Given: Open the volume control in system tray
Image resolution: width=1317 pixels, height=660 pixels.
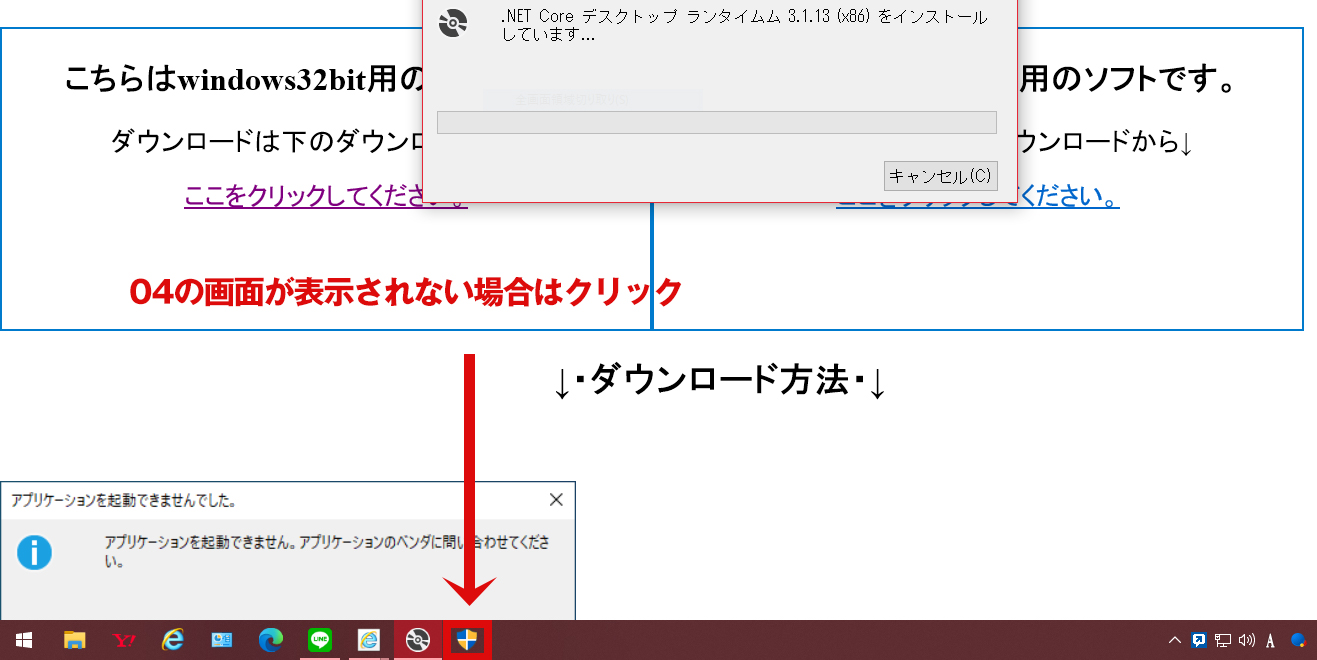Looking at the screenshot, I should 1246,640.
